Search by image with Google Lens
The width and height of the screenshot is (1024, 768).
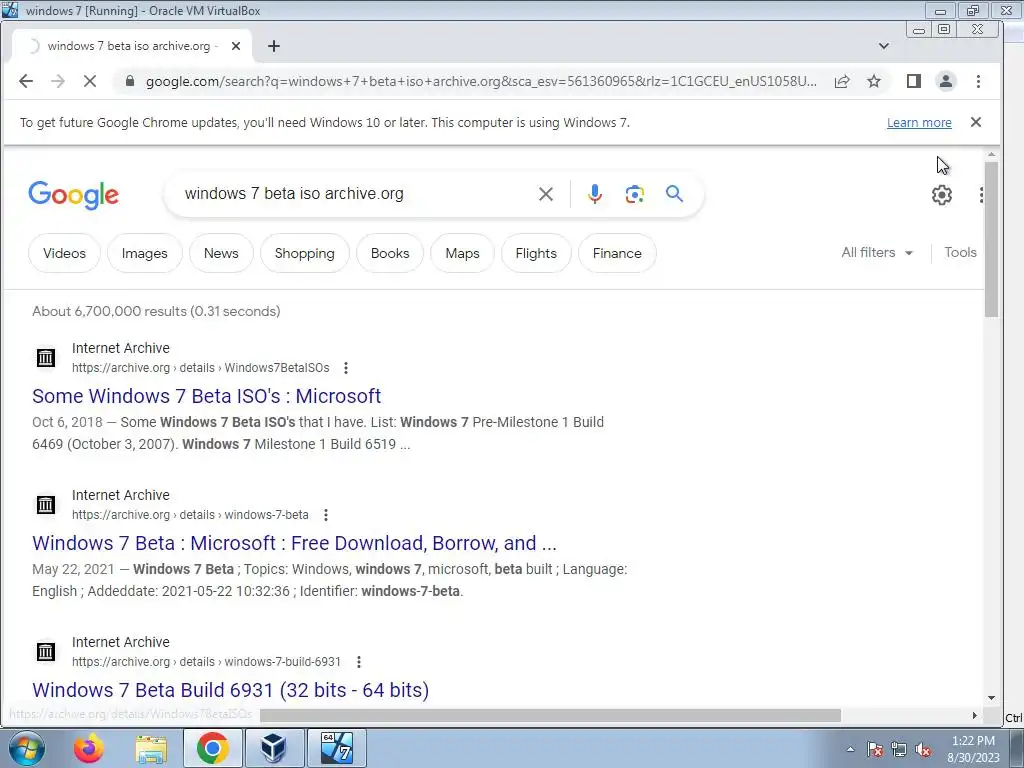[x=634, y=194]
